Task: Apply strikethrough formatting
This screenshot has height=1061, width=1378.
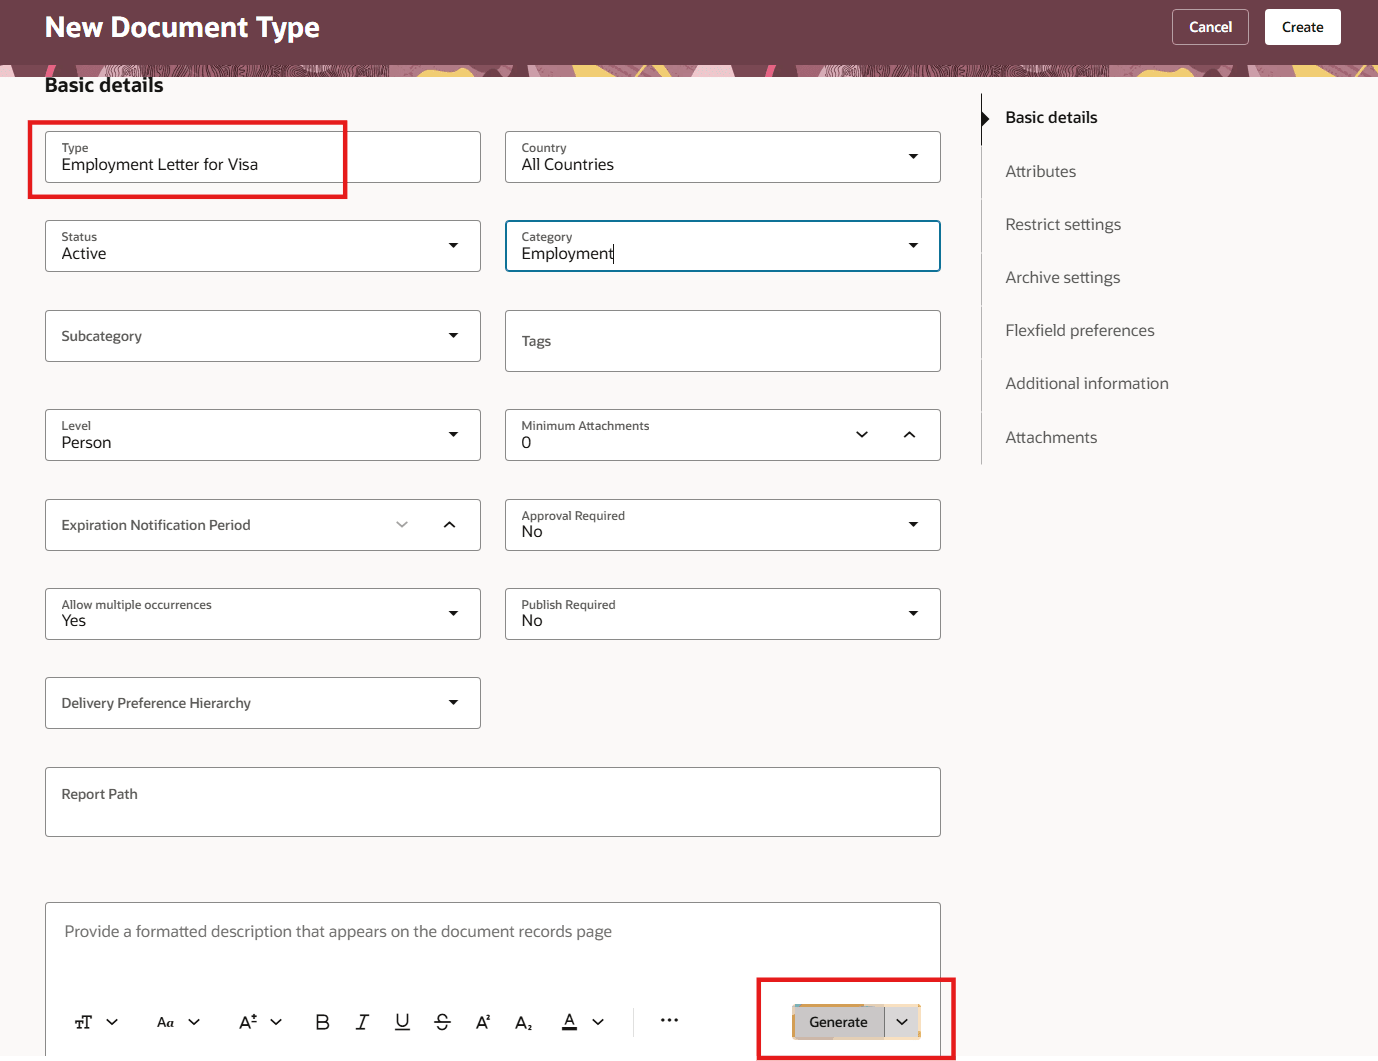Action: 442,1022
